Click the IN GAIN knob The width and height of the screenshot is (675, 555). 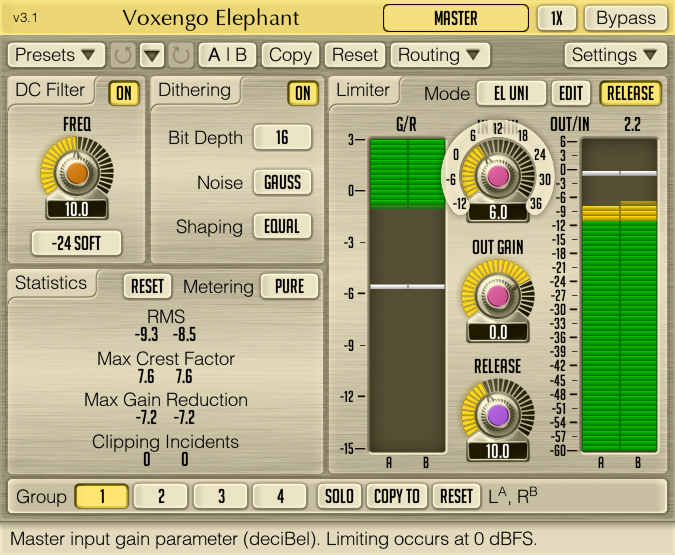tap(498, 176)
